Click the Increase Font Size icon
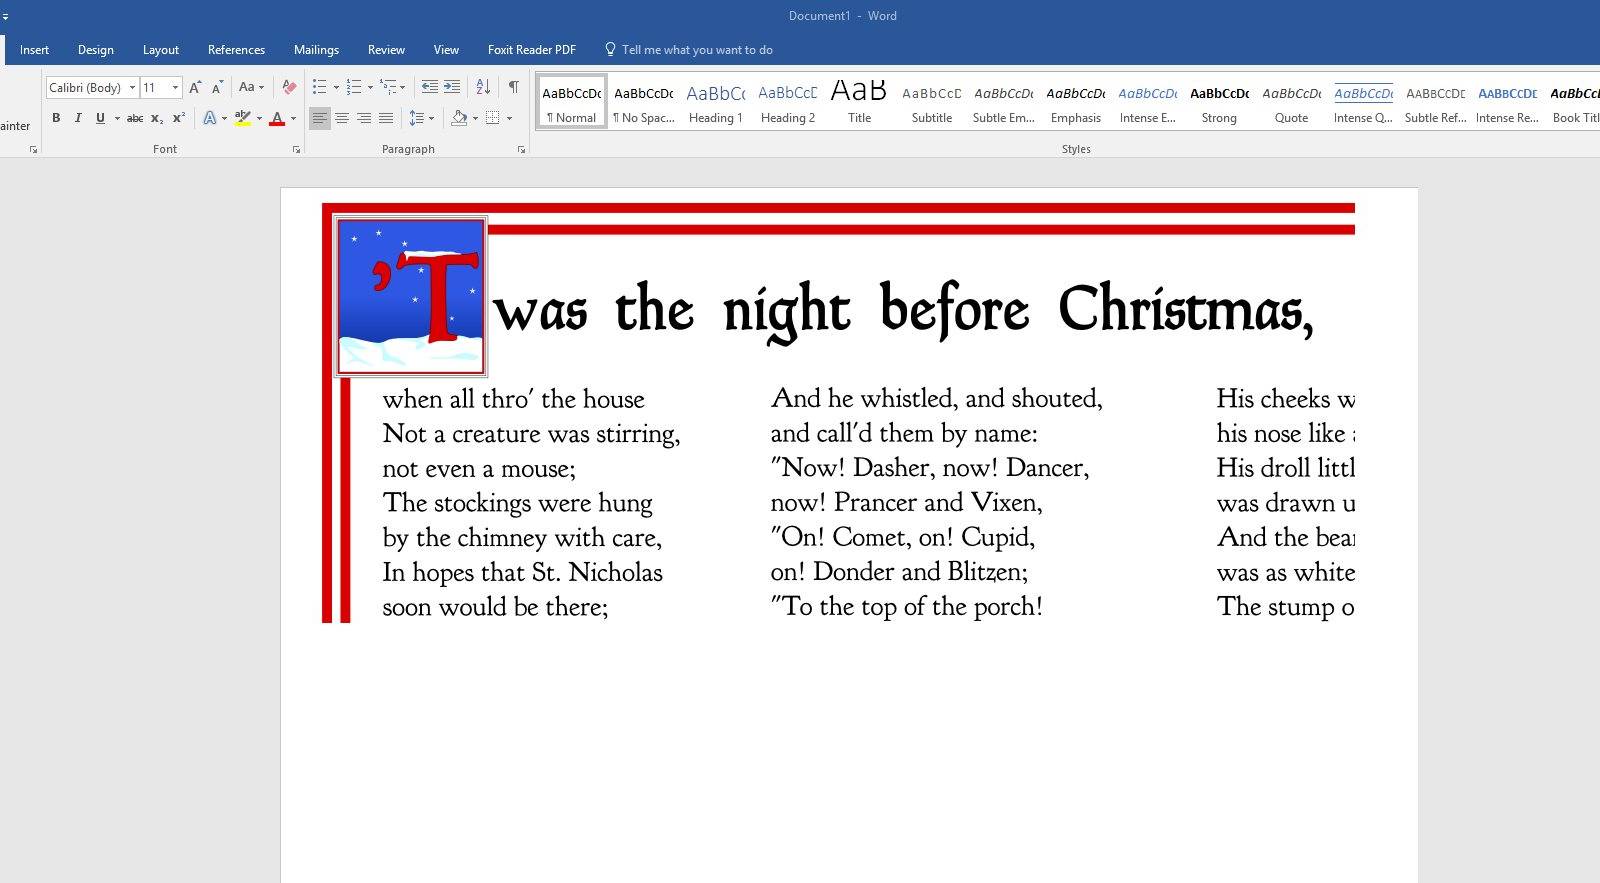Screen dimensions: 1600x883 tap(196, 87)
